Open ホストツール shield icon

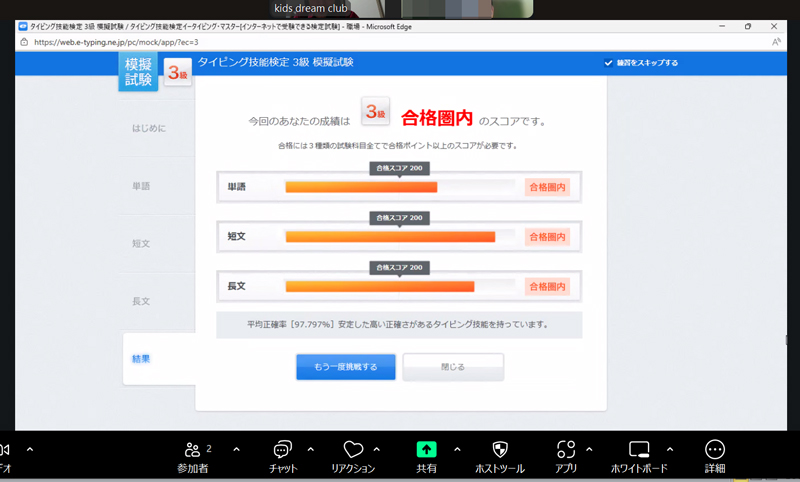[500, 450]
